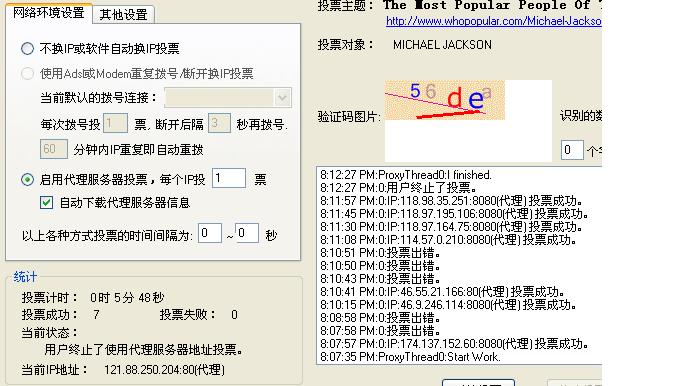
Task: Click the 验证码图片 captcha image
Action: (x=444, y=100)
